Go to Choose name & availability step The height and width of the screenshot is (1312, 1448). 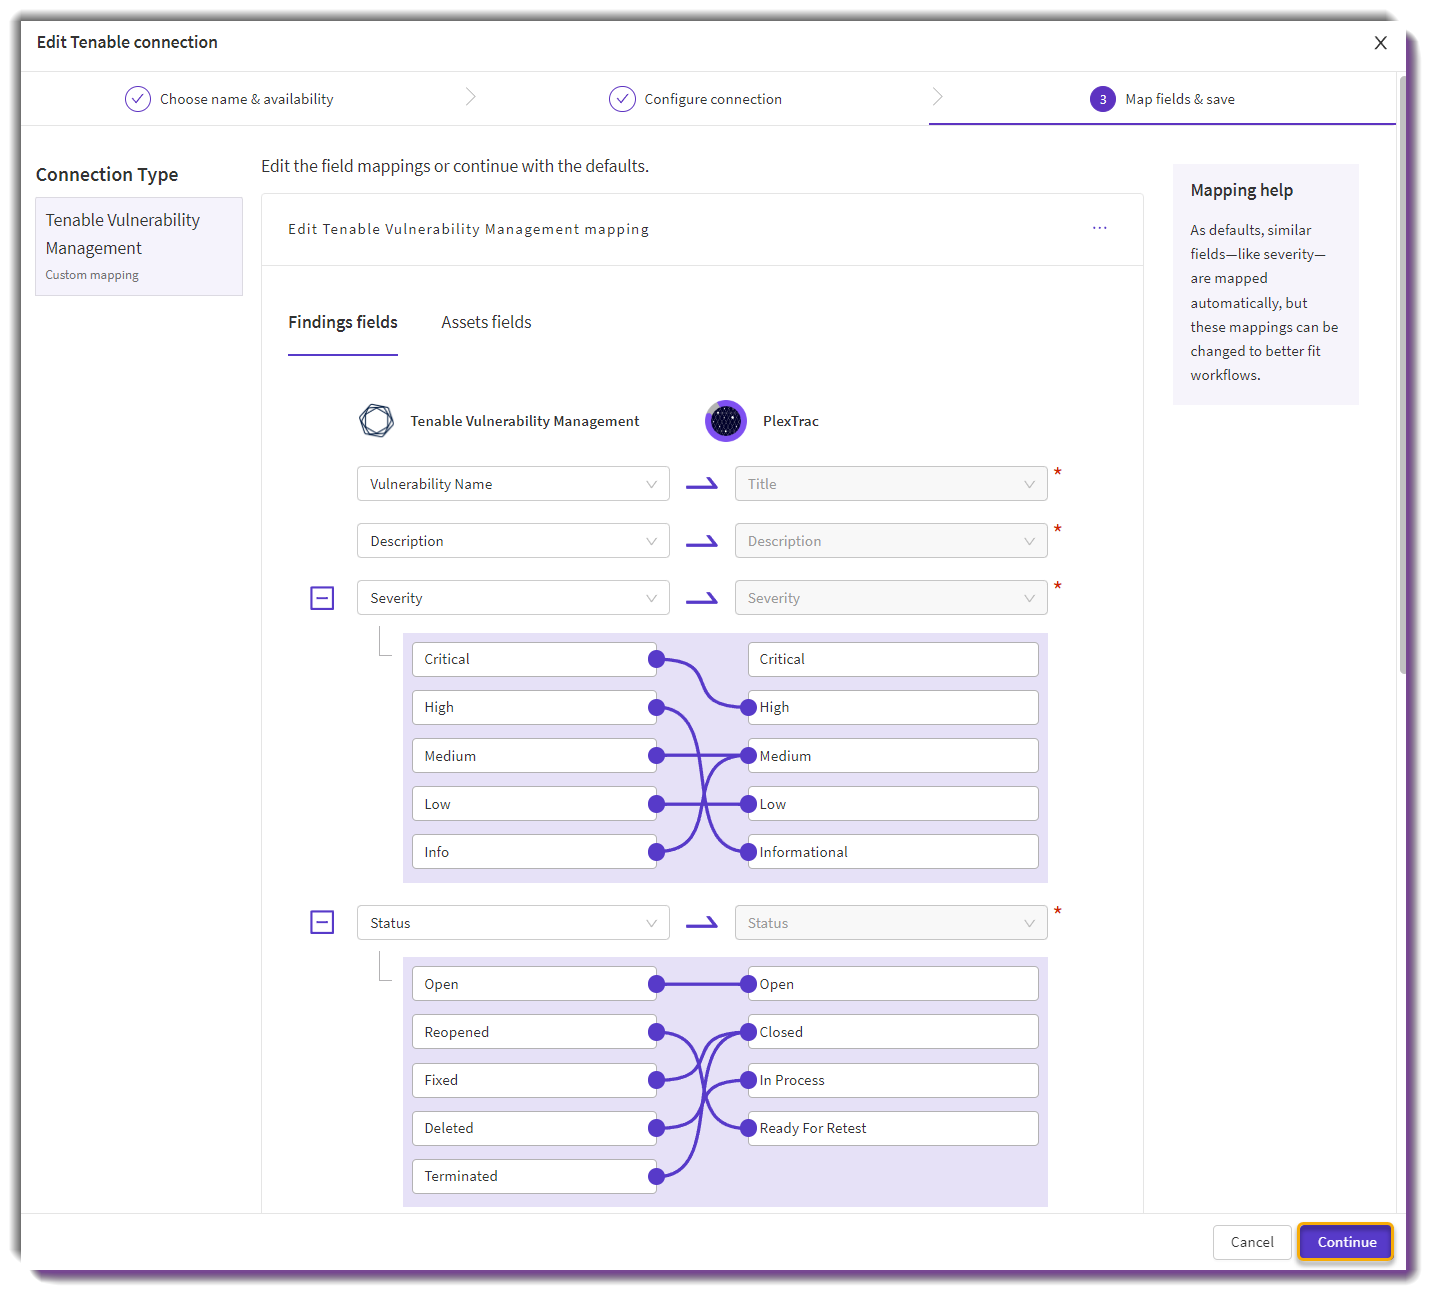click(x=229, y=99)
